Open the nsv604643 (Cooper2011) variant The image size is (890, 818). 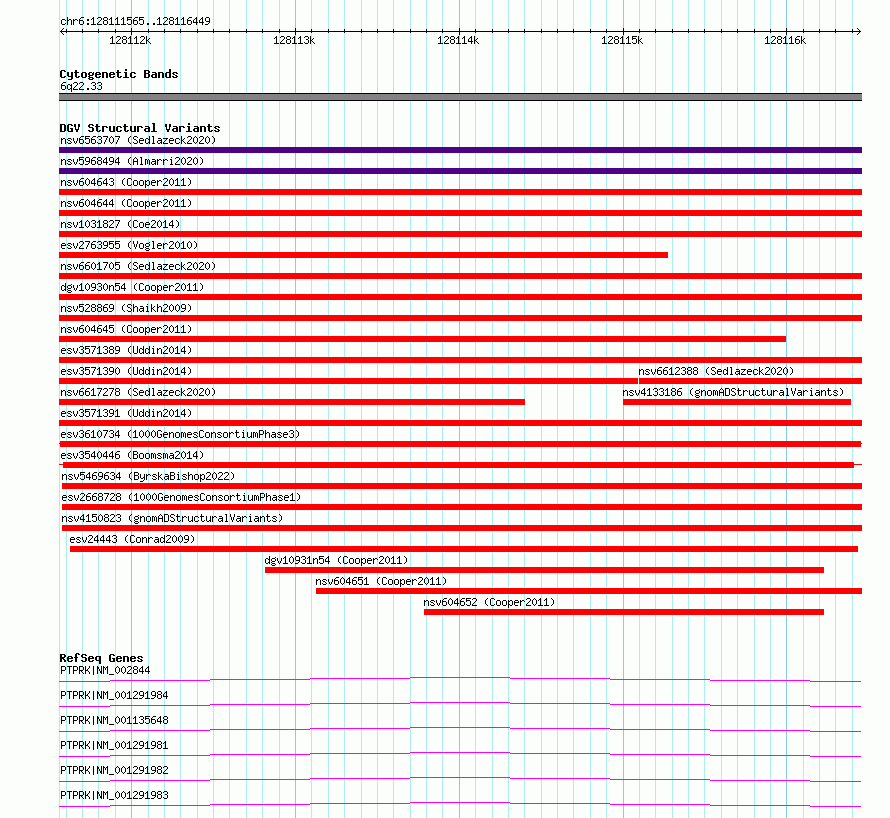click(x=126, y=182)
